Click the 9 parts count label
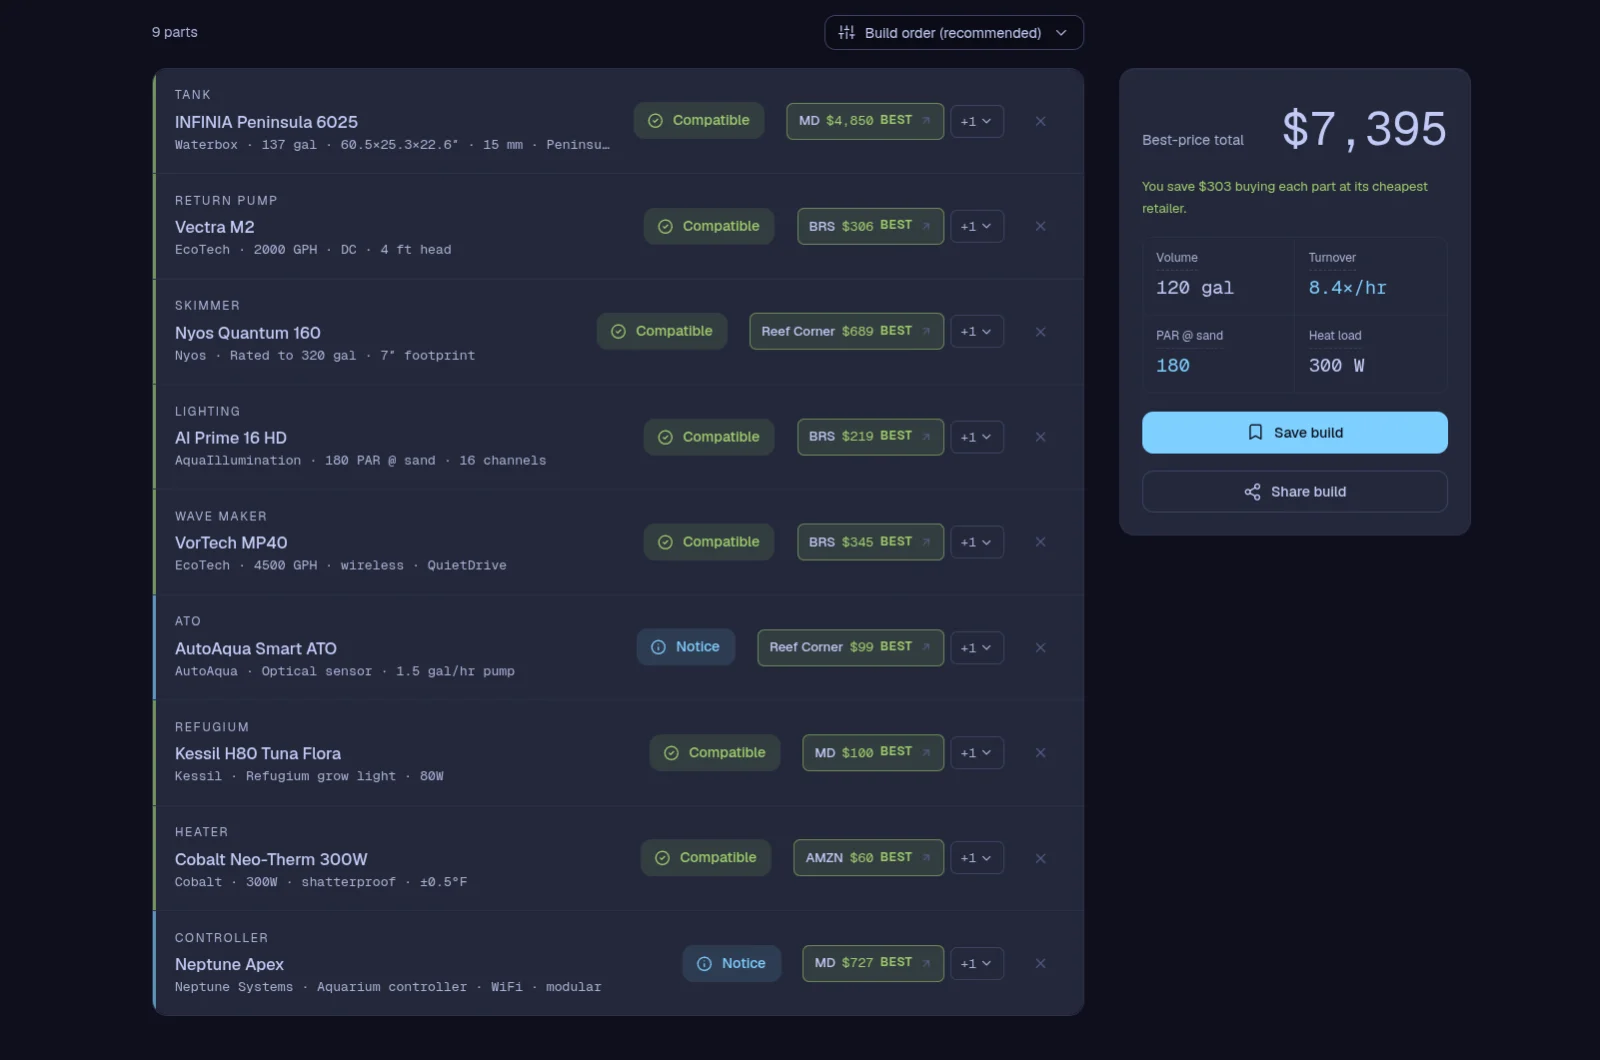This screenshot has width=1600, height=1060. coord(175,32)
